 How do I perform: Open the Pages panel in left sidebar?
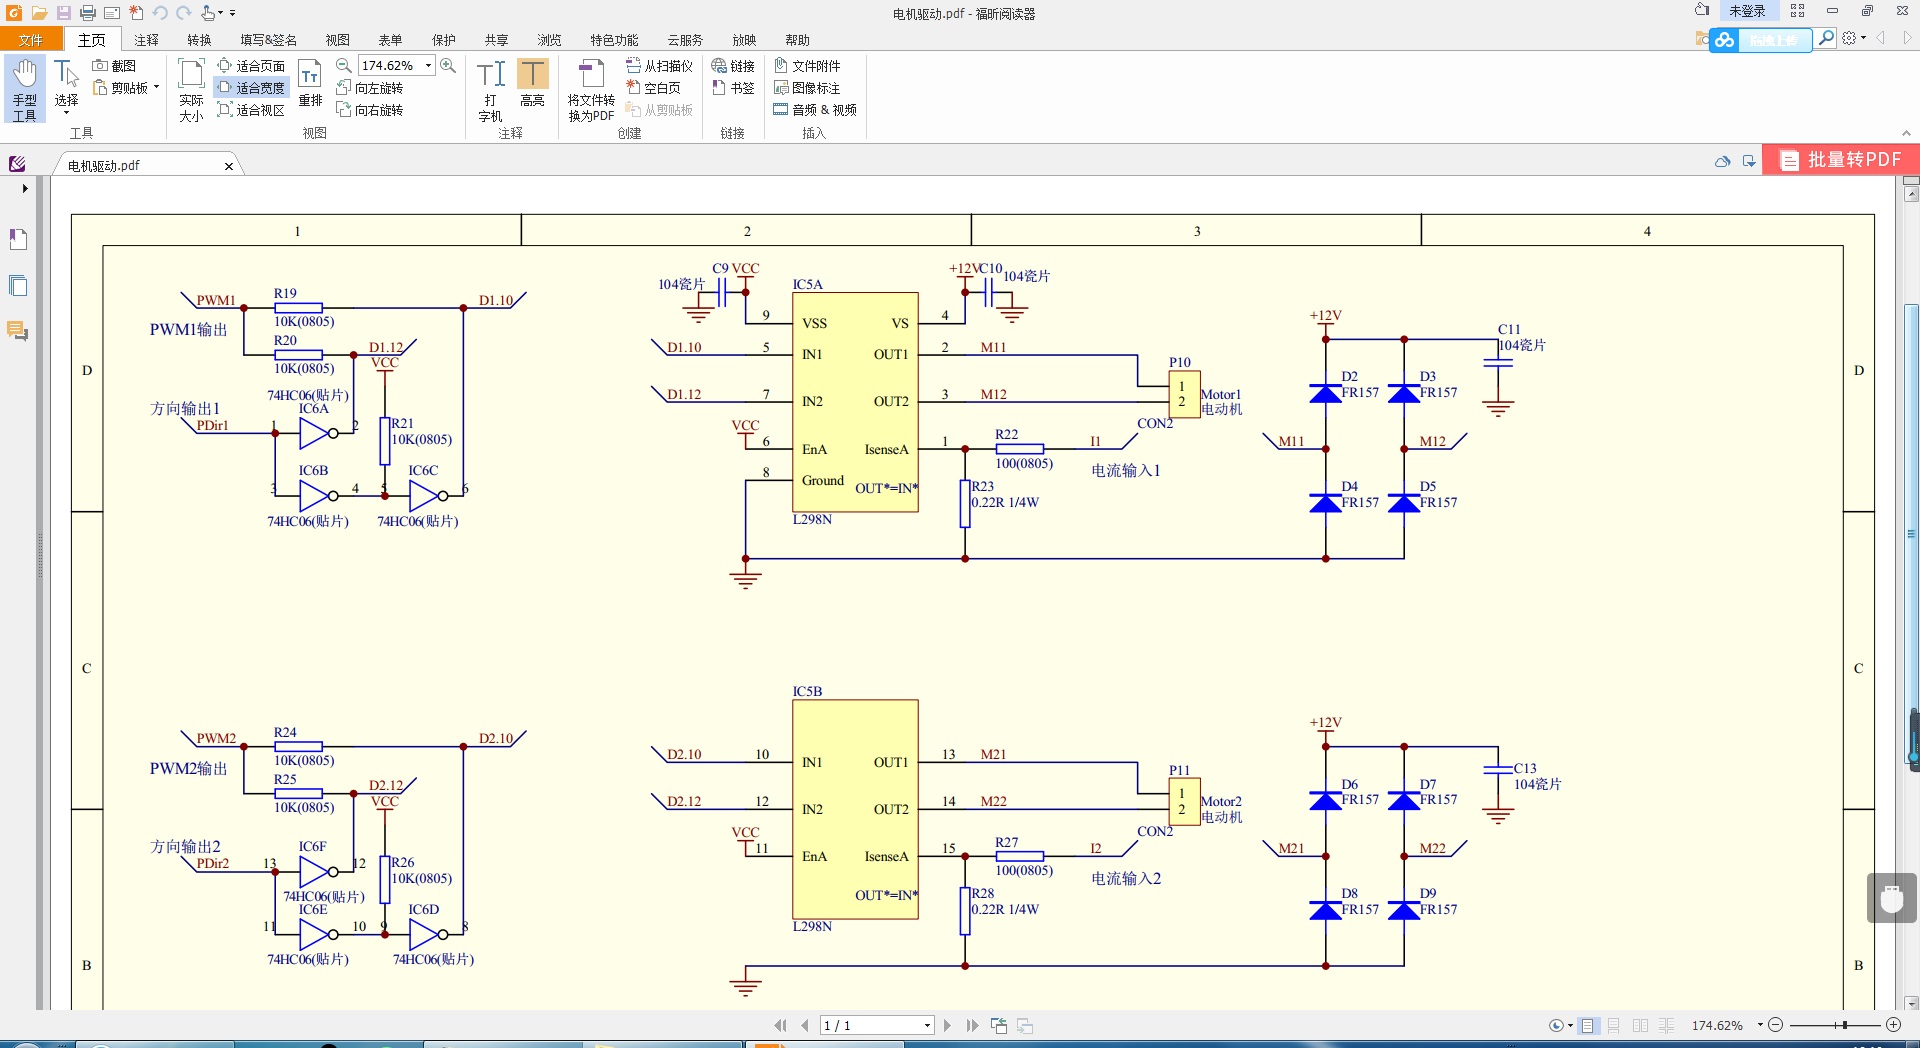(18, 286)
